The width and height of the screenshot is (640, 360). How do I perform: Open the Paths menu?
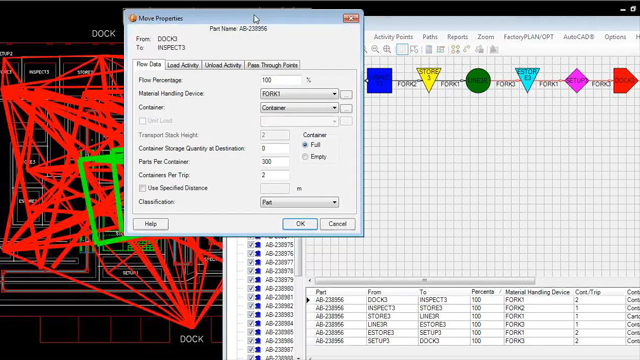point(430,37)
